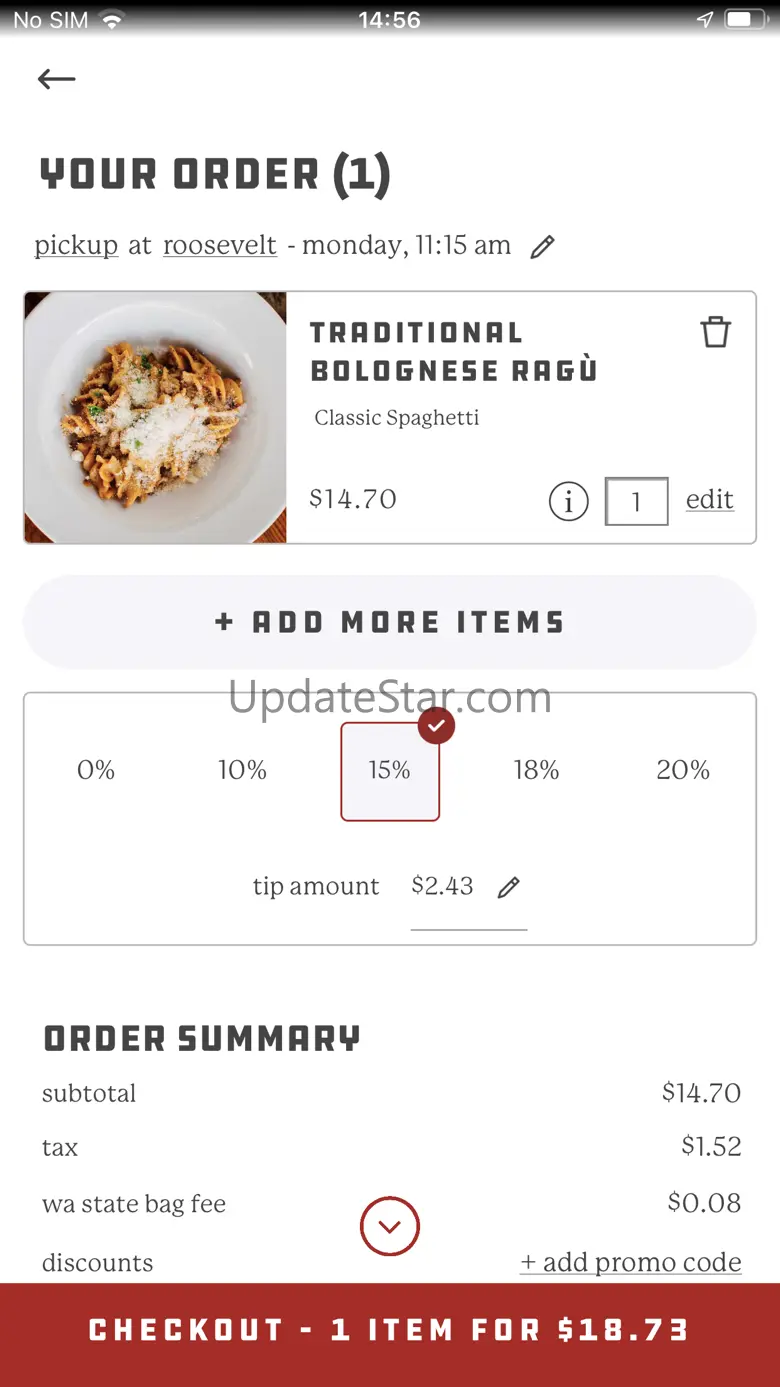
Task: Expand order summary with red chevron
Action: tap(390, 1226)
